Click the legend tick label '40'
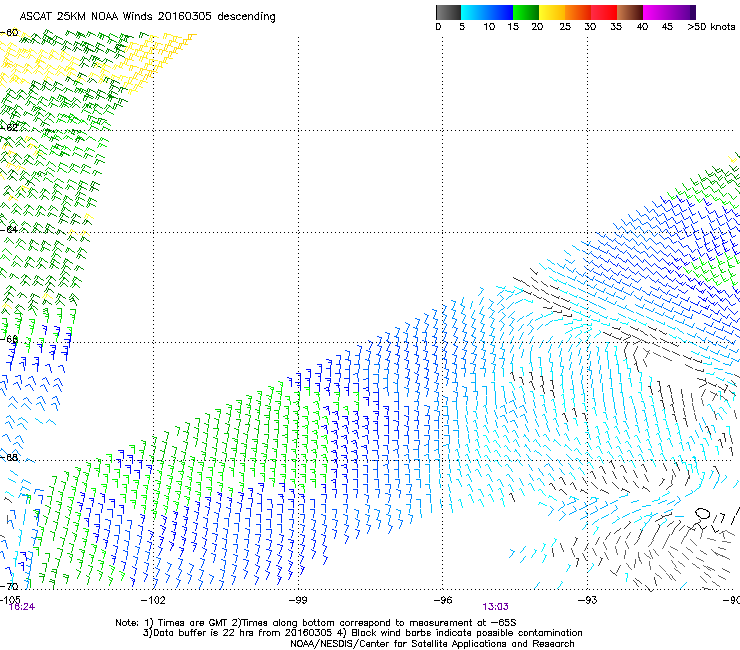This screenshot has width=740, height=650. [x=642, y=27]
